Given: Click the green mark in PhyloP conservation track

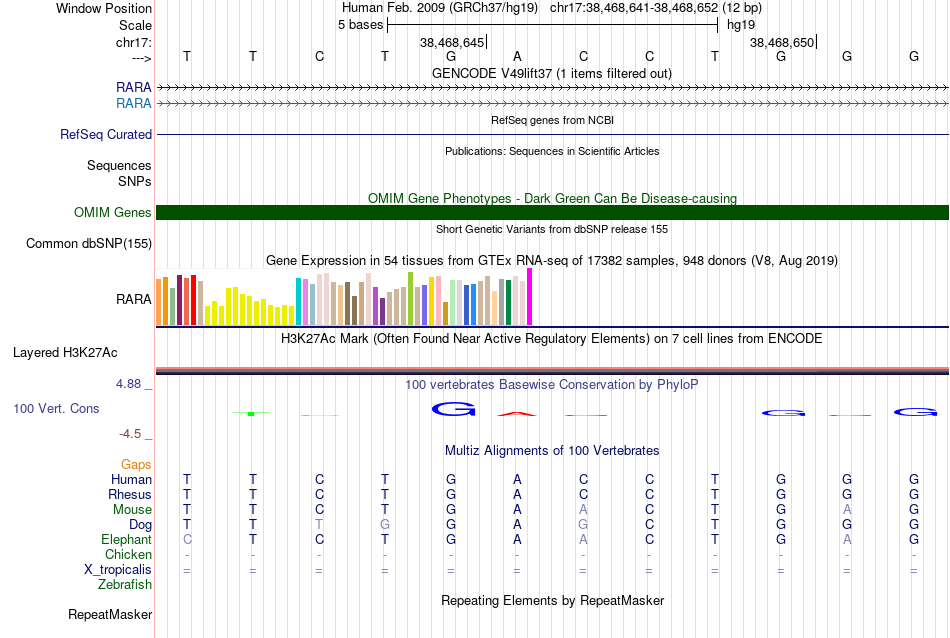Looking at the screenshot, I should pos(251,413).
